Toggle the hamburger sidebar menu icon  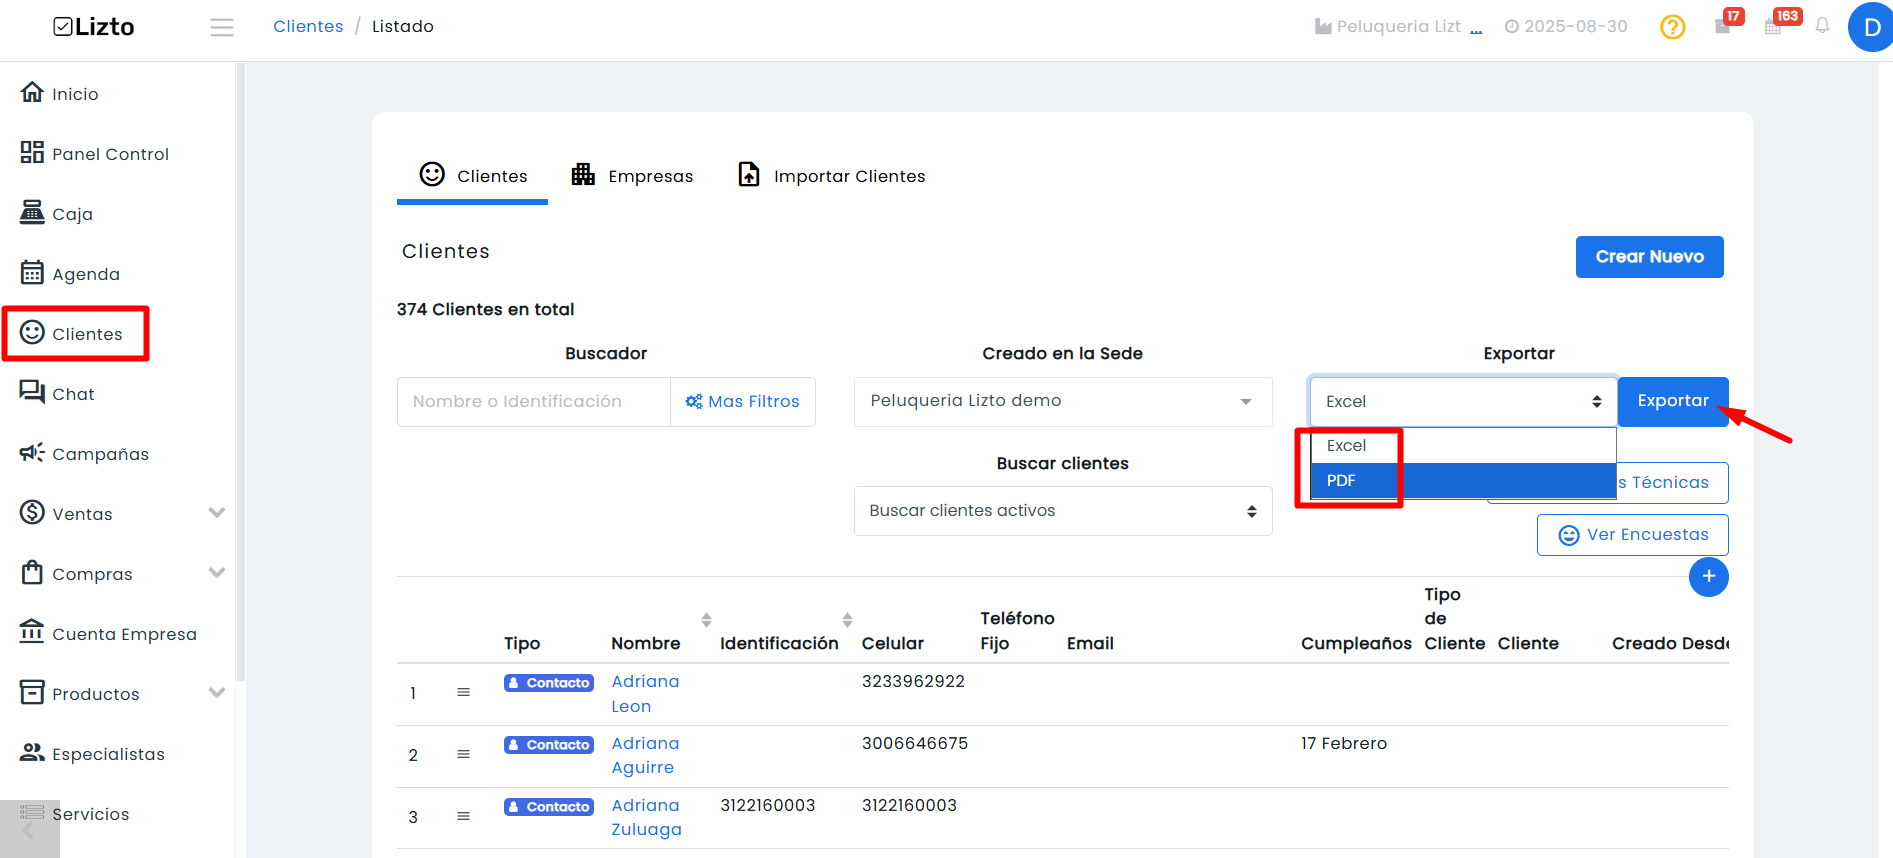coord(222,27)
